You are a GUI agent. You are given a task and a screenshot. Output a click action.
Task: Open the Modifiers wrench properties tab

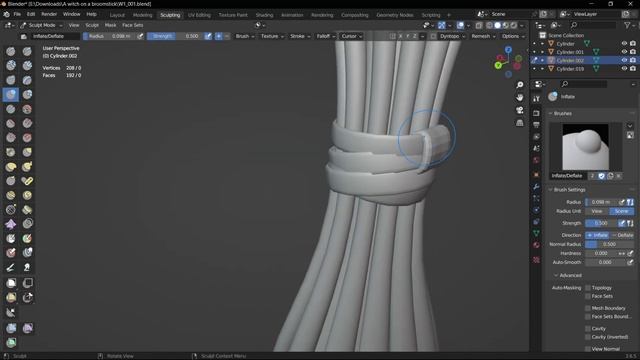tap(536, 187)
